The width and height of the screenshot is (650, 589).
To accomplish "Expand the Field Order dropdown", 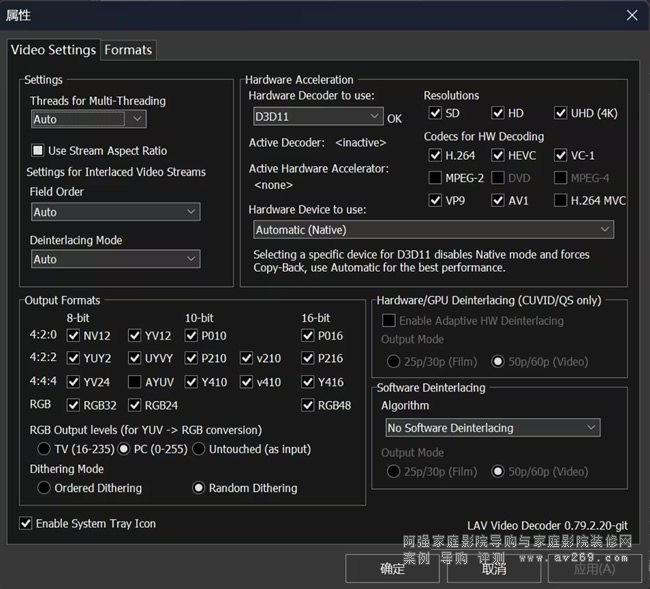I will 115,212.
